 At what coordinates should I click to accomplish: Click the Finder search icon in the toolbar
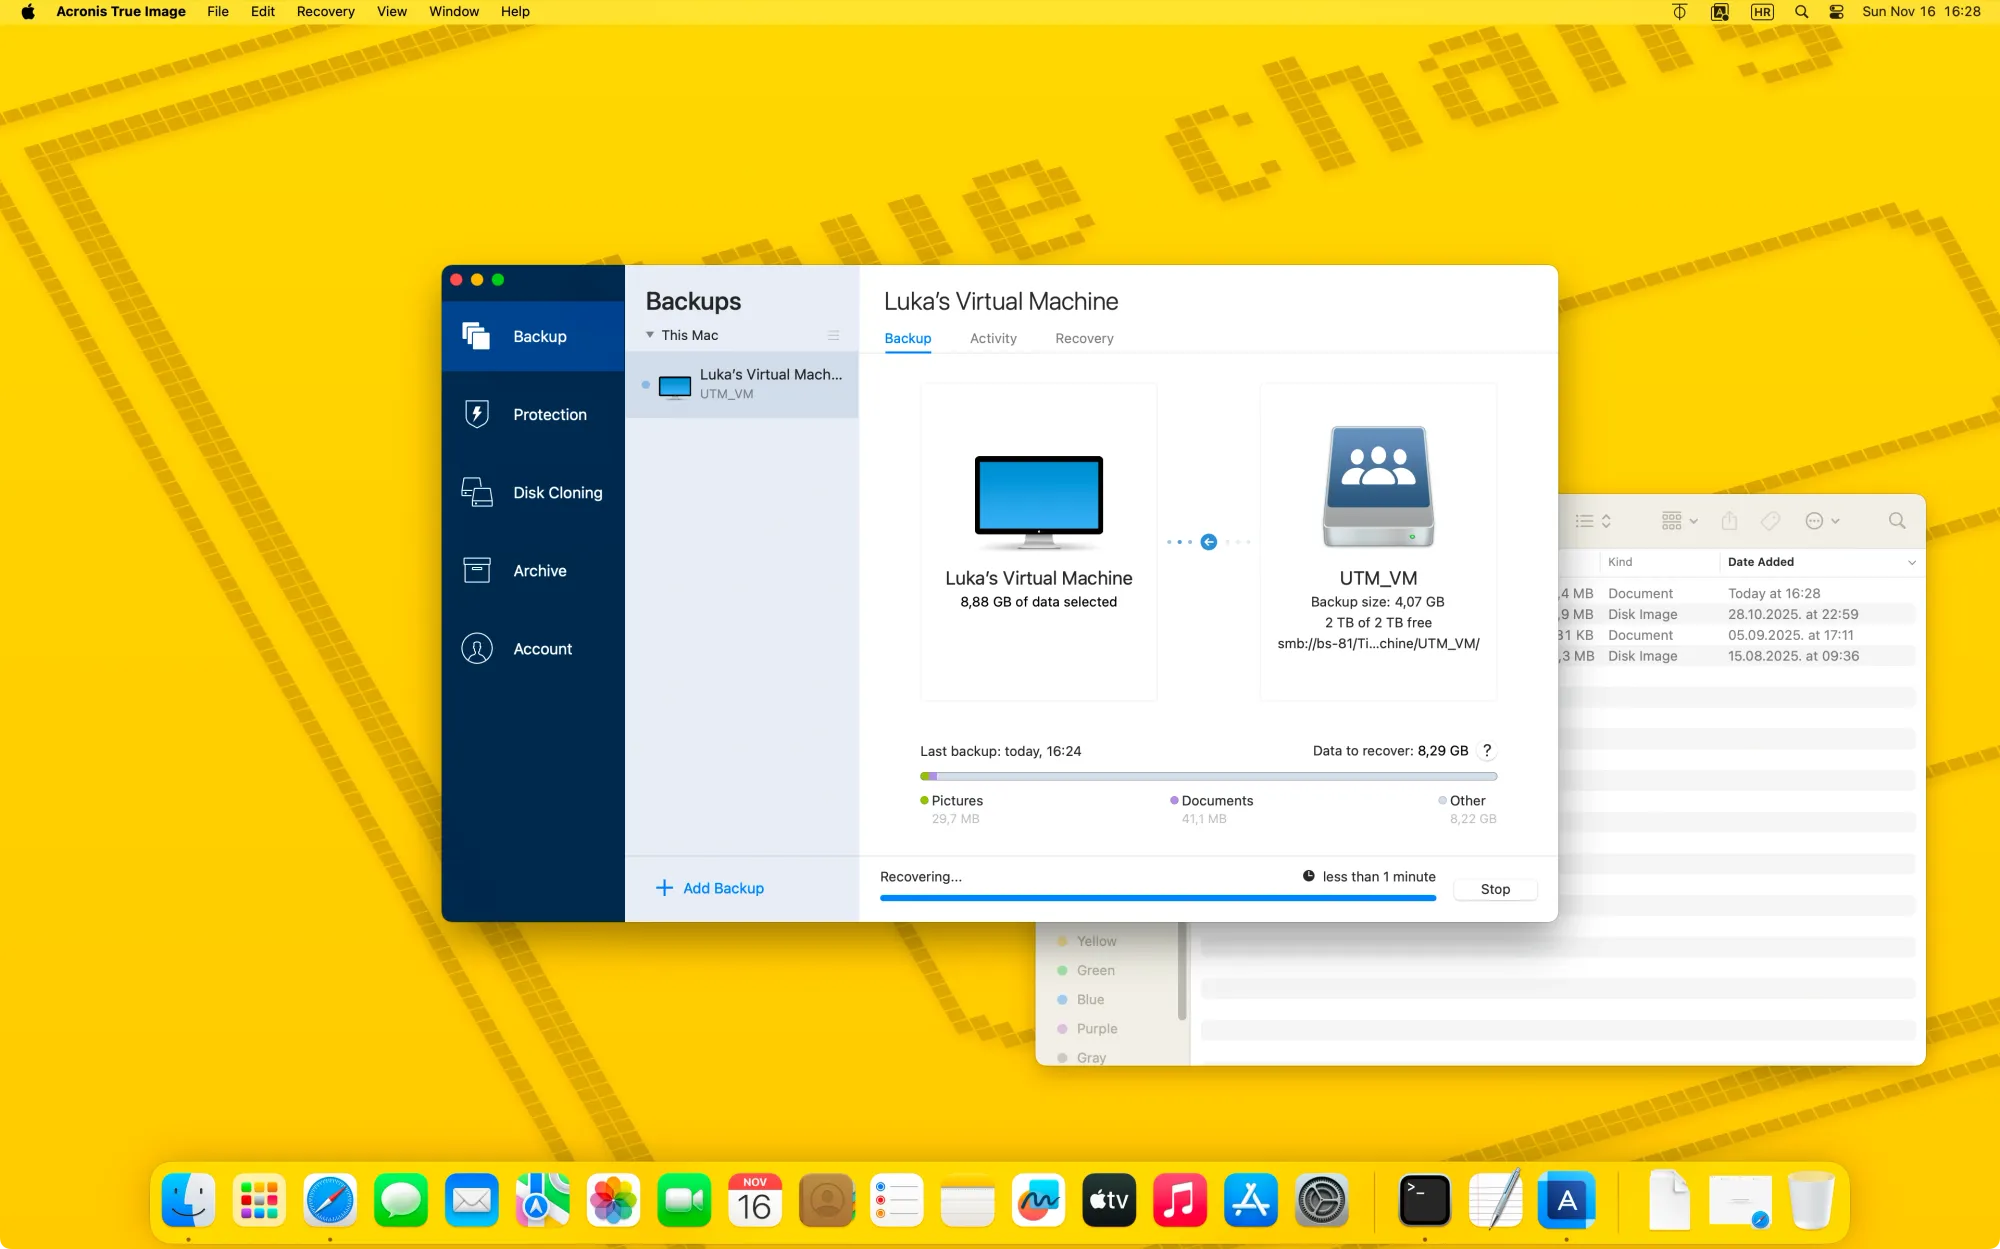1896,520
